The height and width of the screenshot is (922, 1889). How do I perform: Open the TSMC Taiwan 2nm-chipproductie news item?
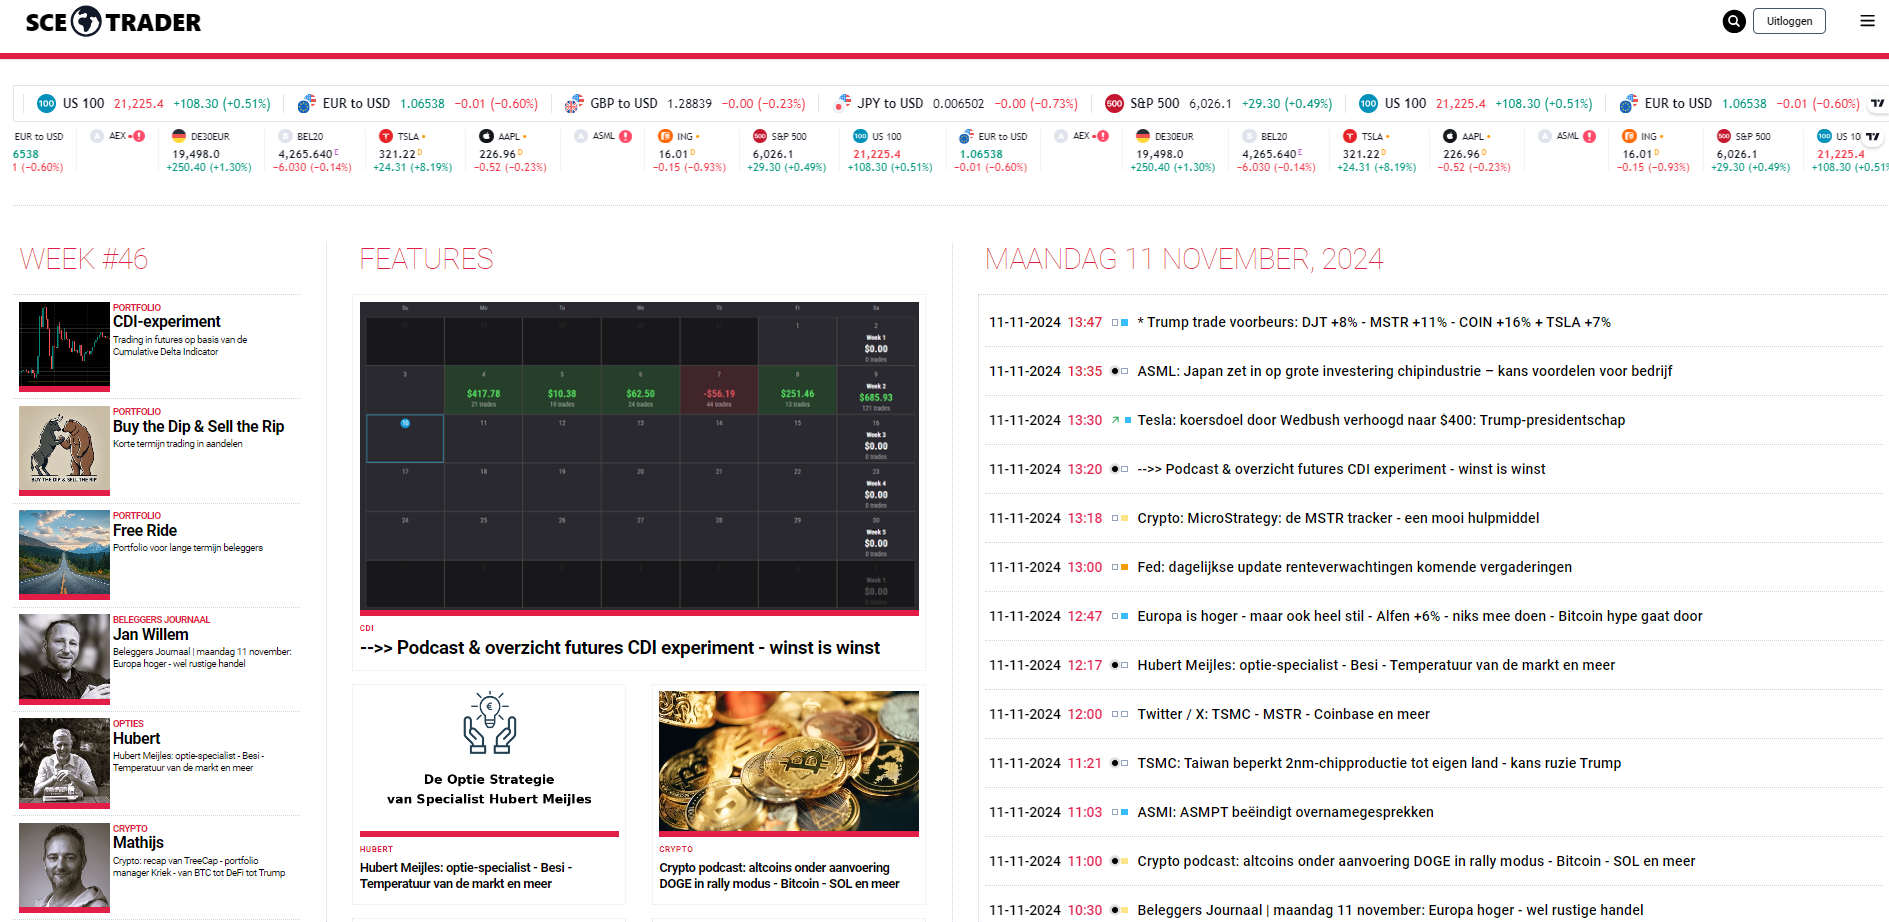(1379, 763)
